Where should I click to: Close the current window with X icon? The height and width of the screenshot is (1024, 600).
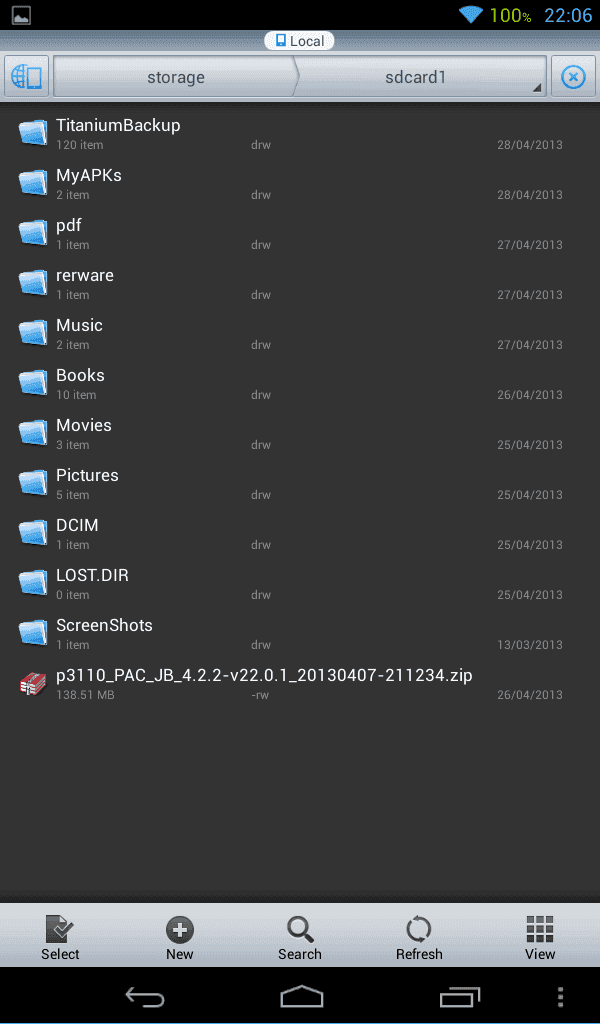[x=573, y=77]
